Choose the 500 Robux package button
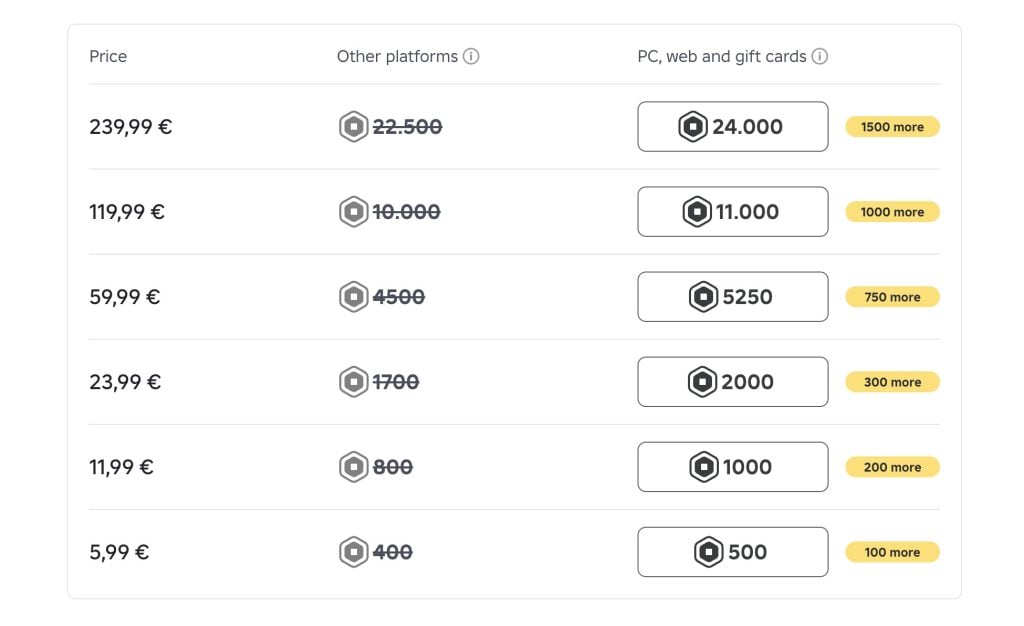The image size is (1024, 626). click(732, 552)
